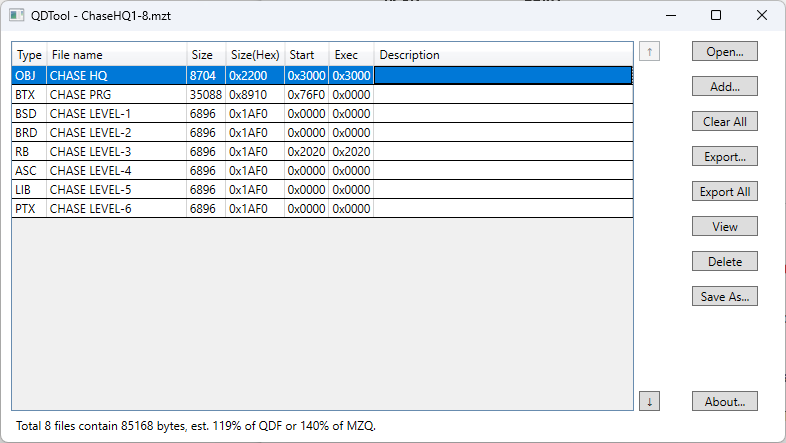Click the Save As... button
This screenshot has width=786, height=443.
[x=724, y=296]
